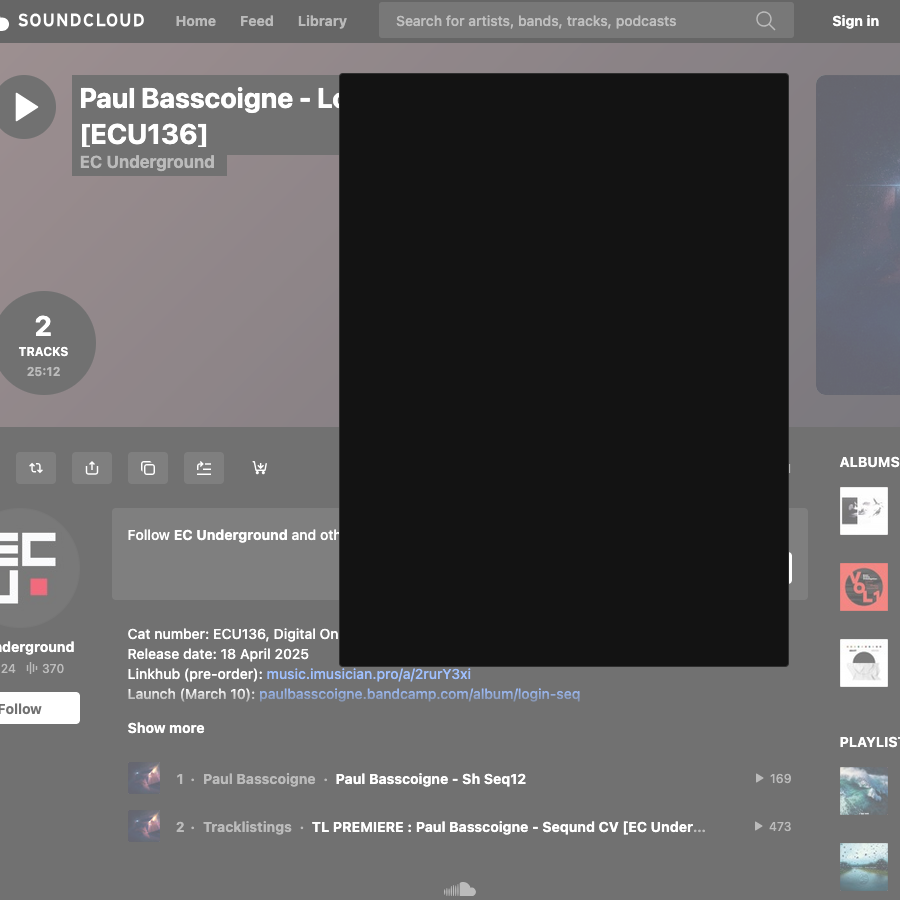Viewport: 900px width, 900px height.
Task: Click the Sign in button
Action: pyautogui.click(x=855, y=21)
